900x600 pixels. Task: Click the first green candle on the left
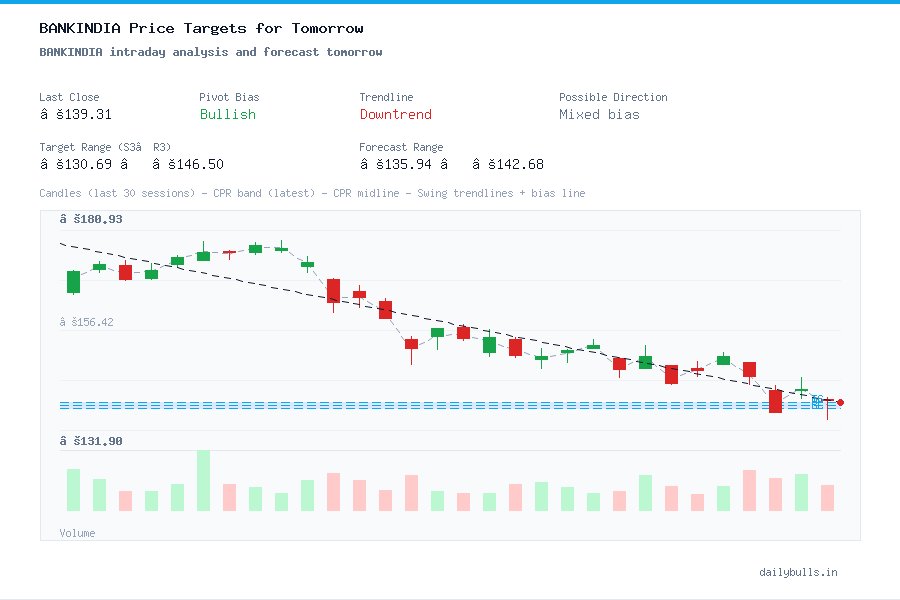[72, 282]
